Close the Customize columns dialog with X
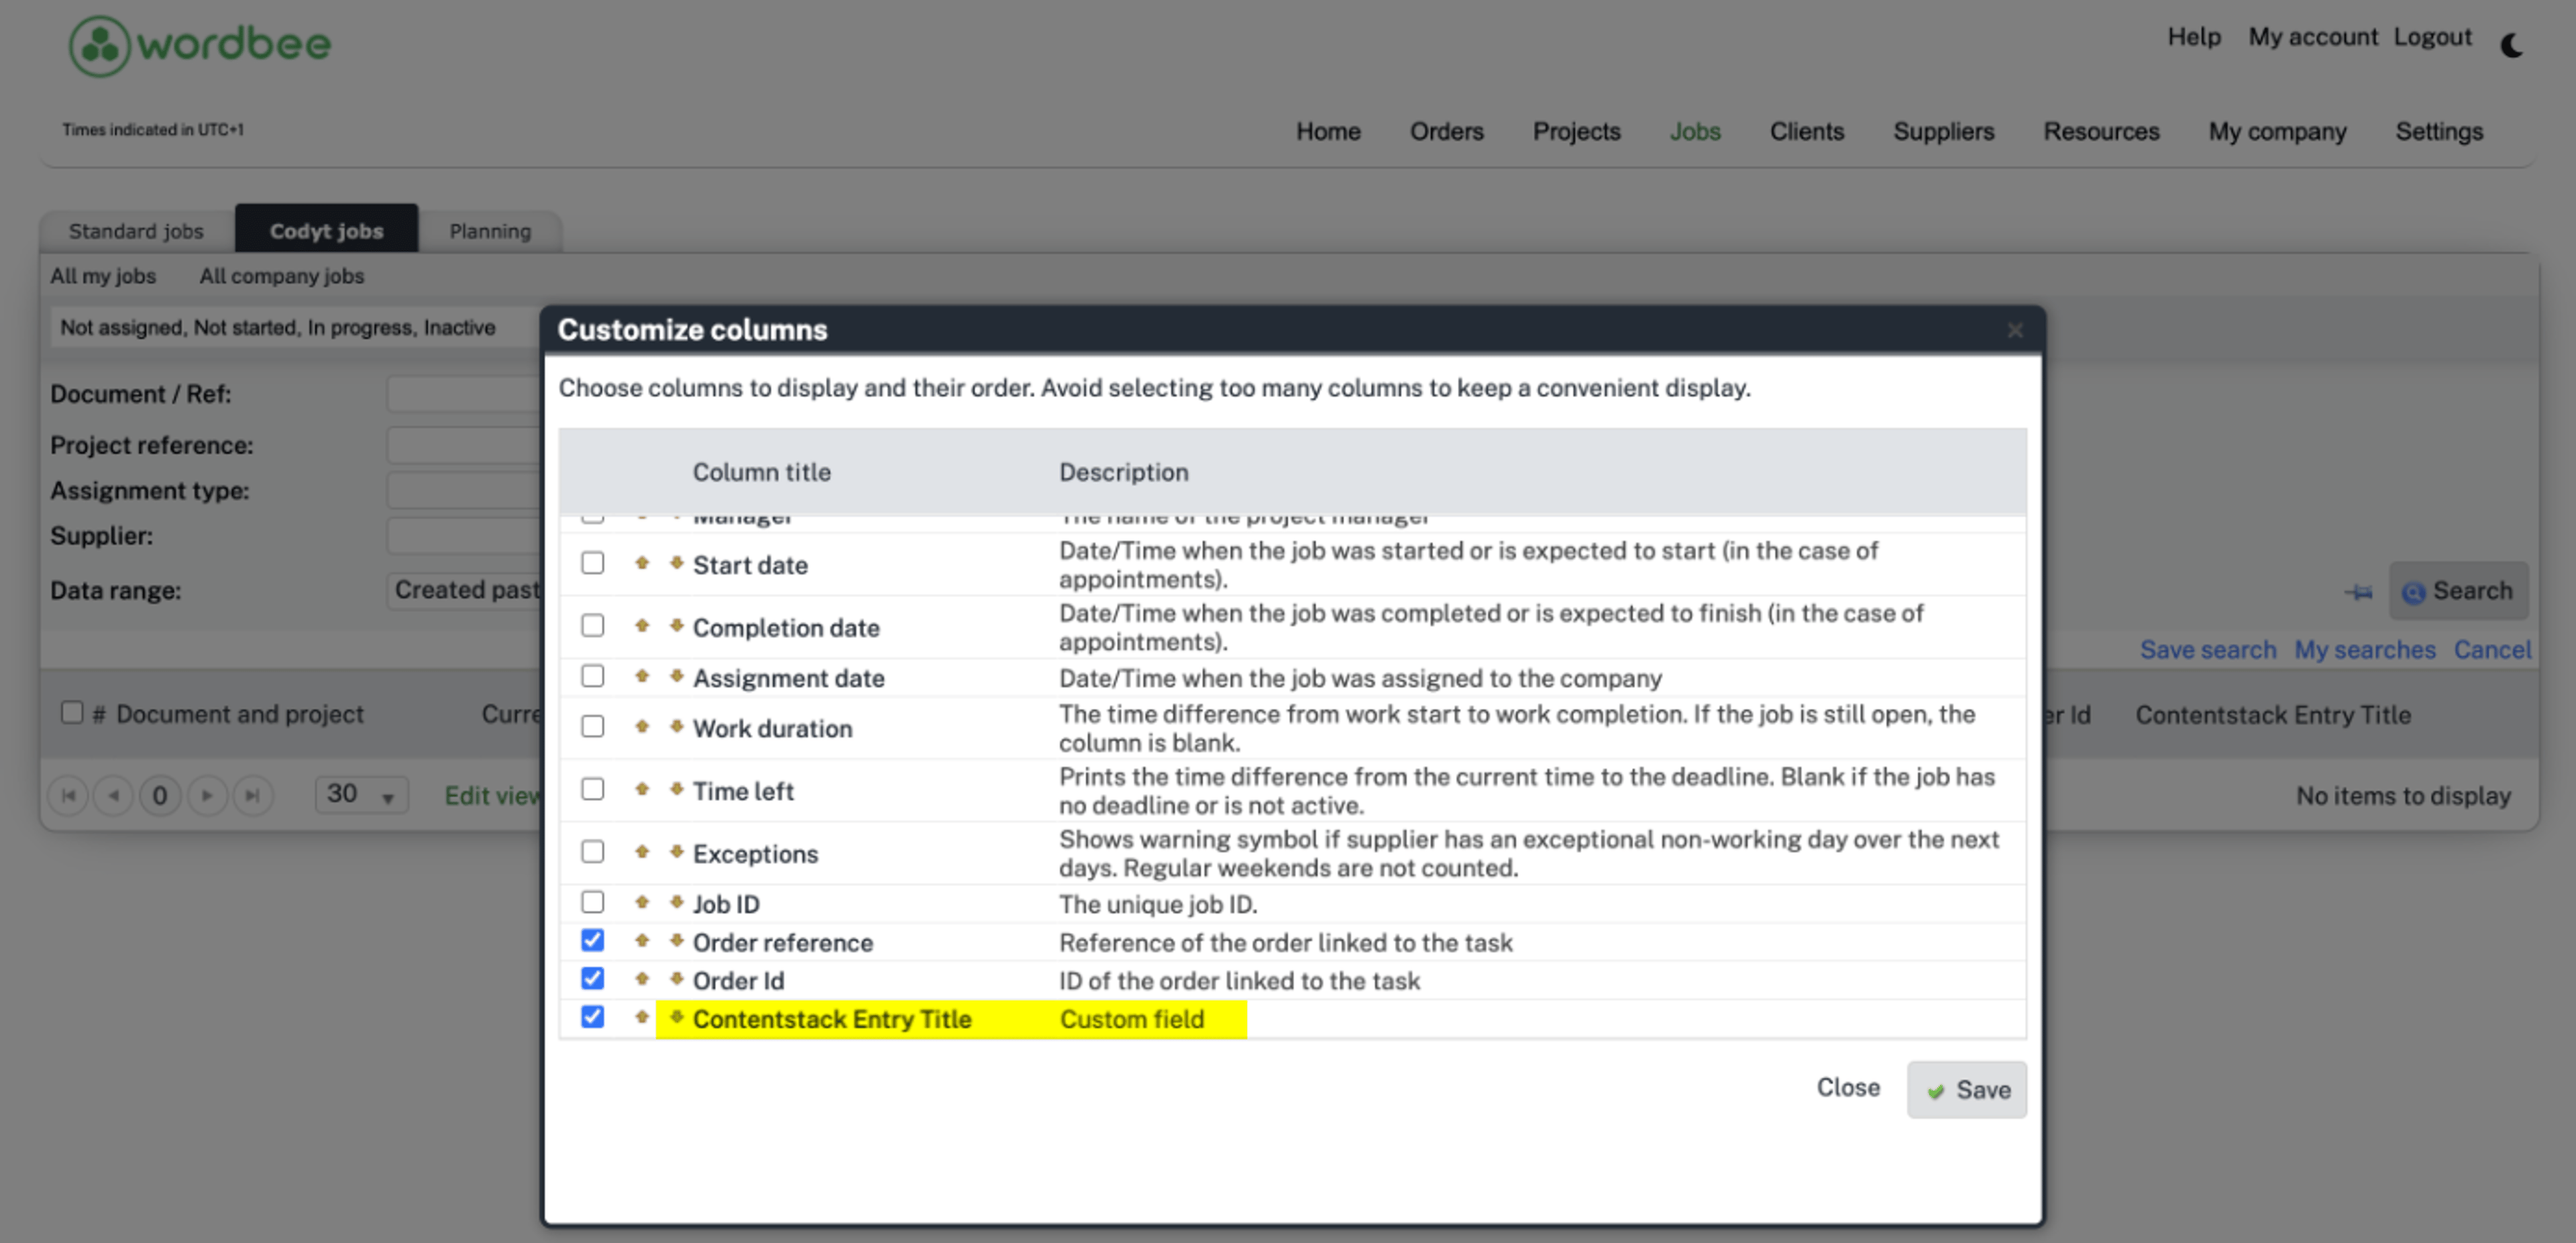 (x=2015, y=330)
